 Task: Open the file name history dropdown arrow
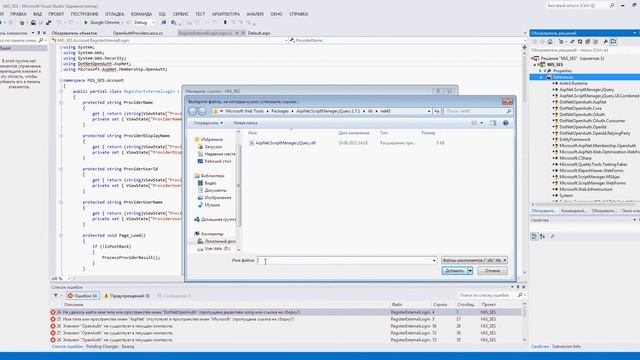coord(434,260)
